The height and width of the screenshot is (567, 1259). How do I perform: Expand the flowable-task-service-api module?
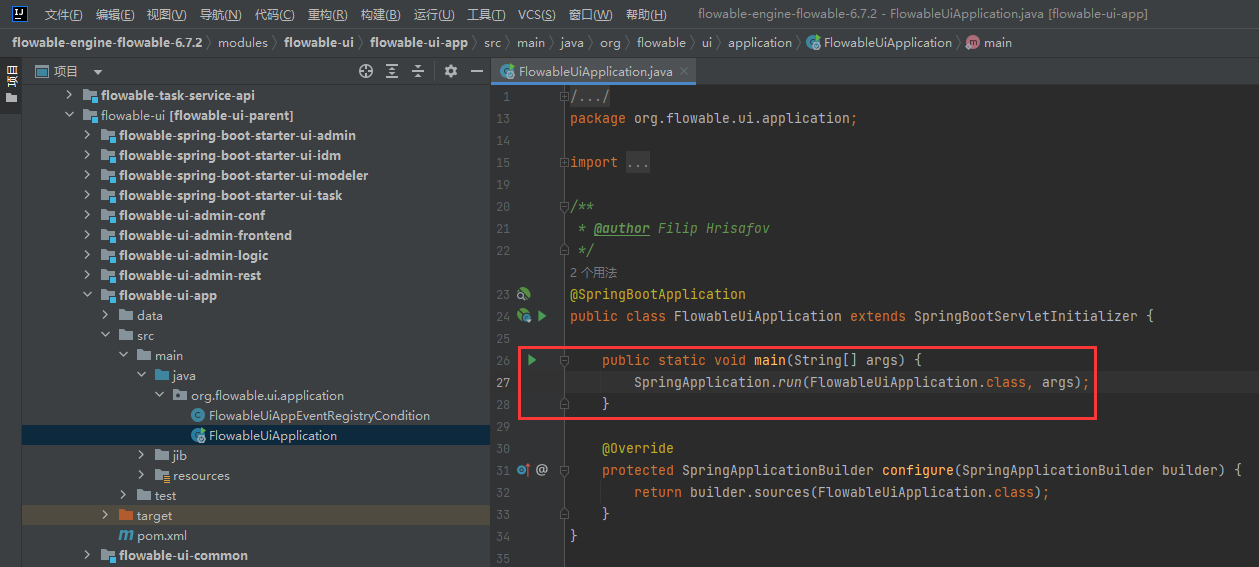[69, 95]
